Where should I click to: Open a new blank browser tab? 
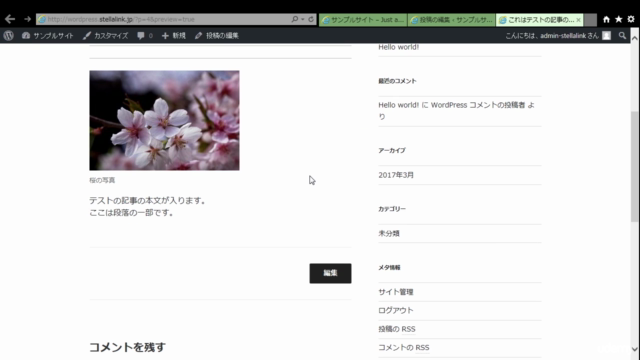tap(590, 20)
